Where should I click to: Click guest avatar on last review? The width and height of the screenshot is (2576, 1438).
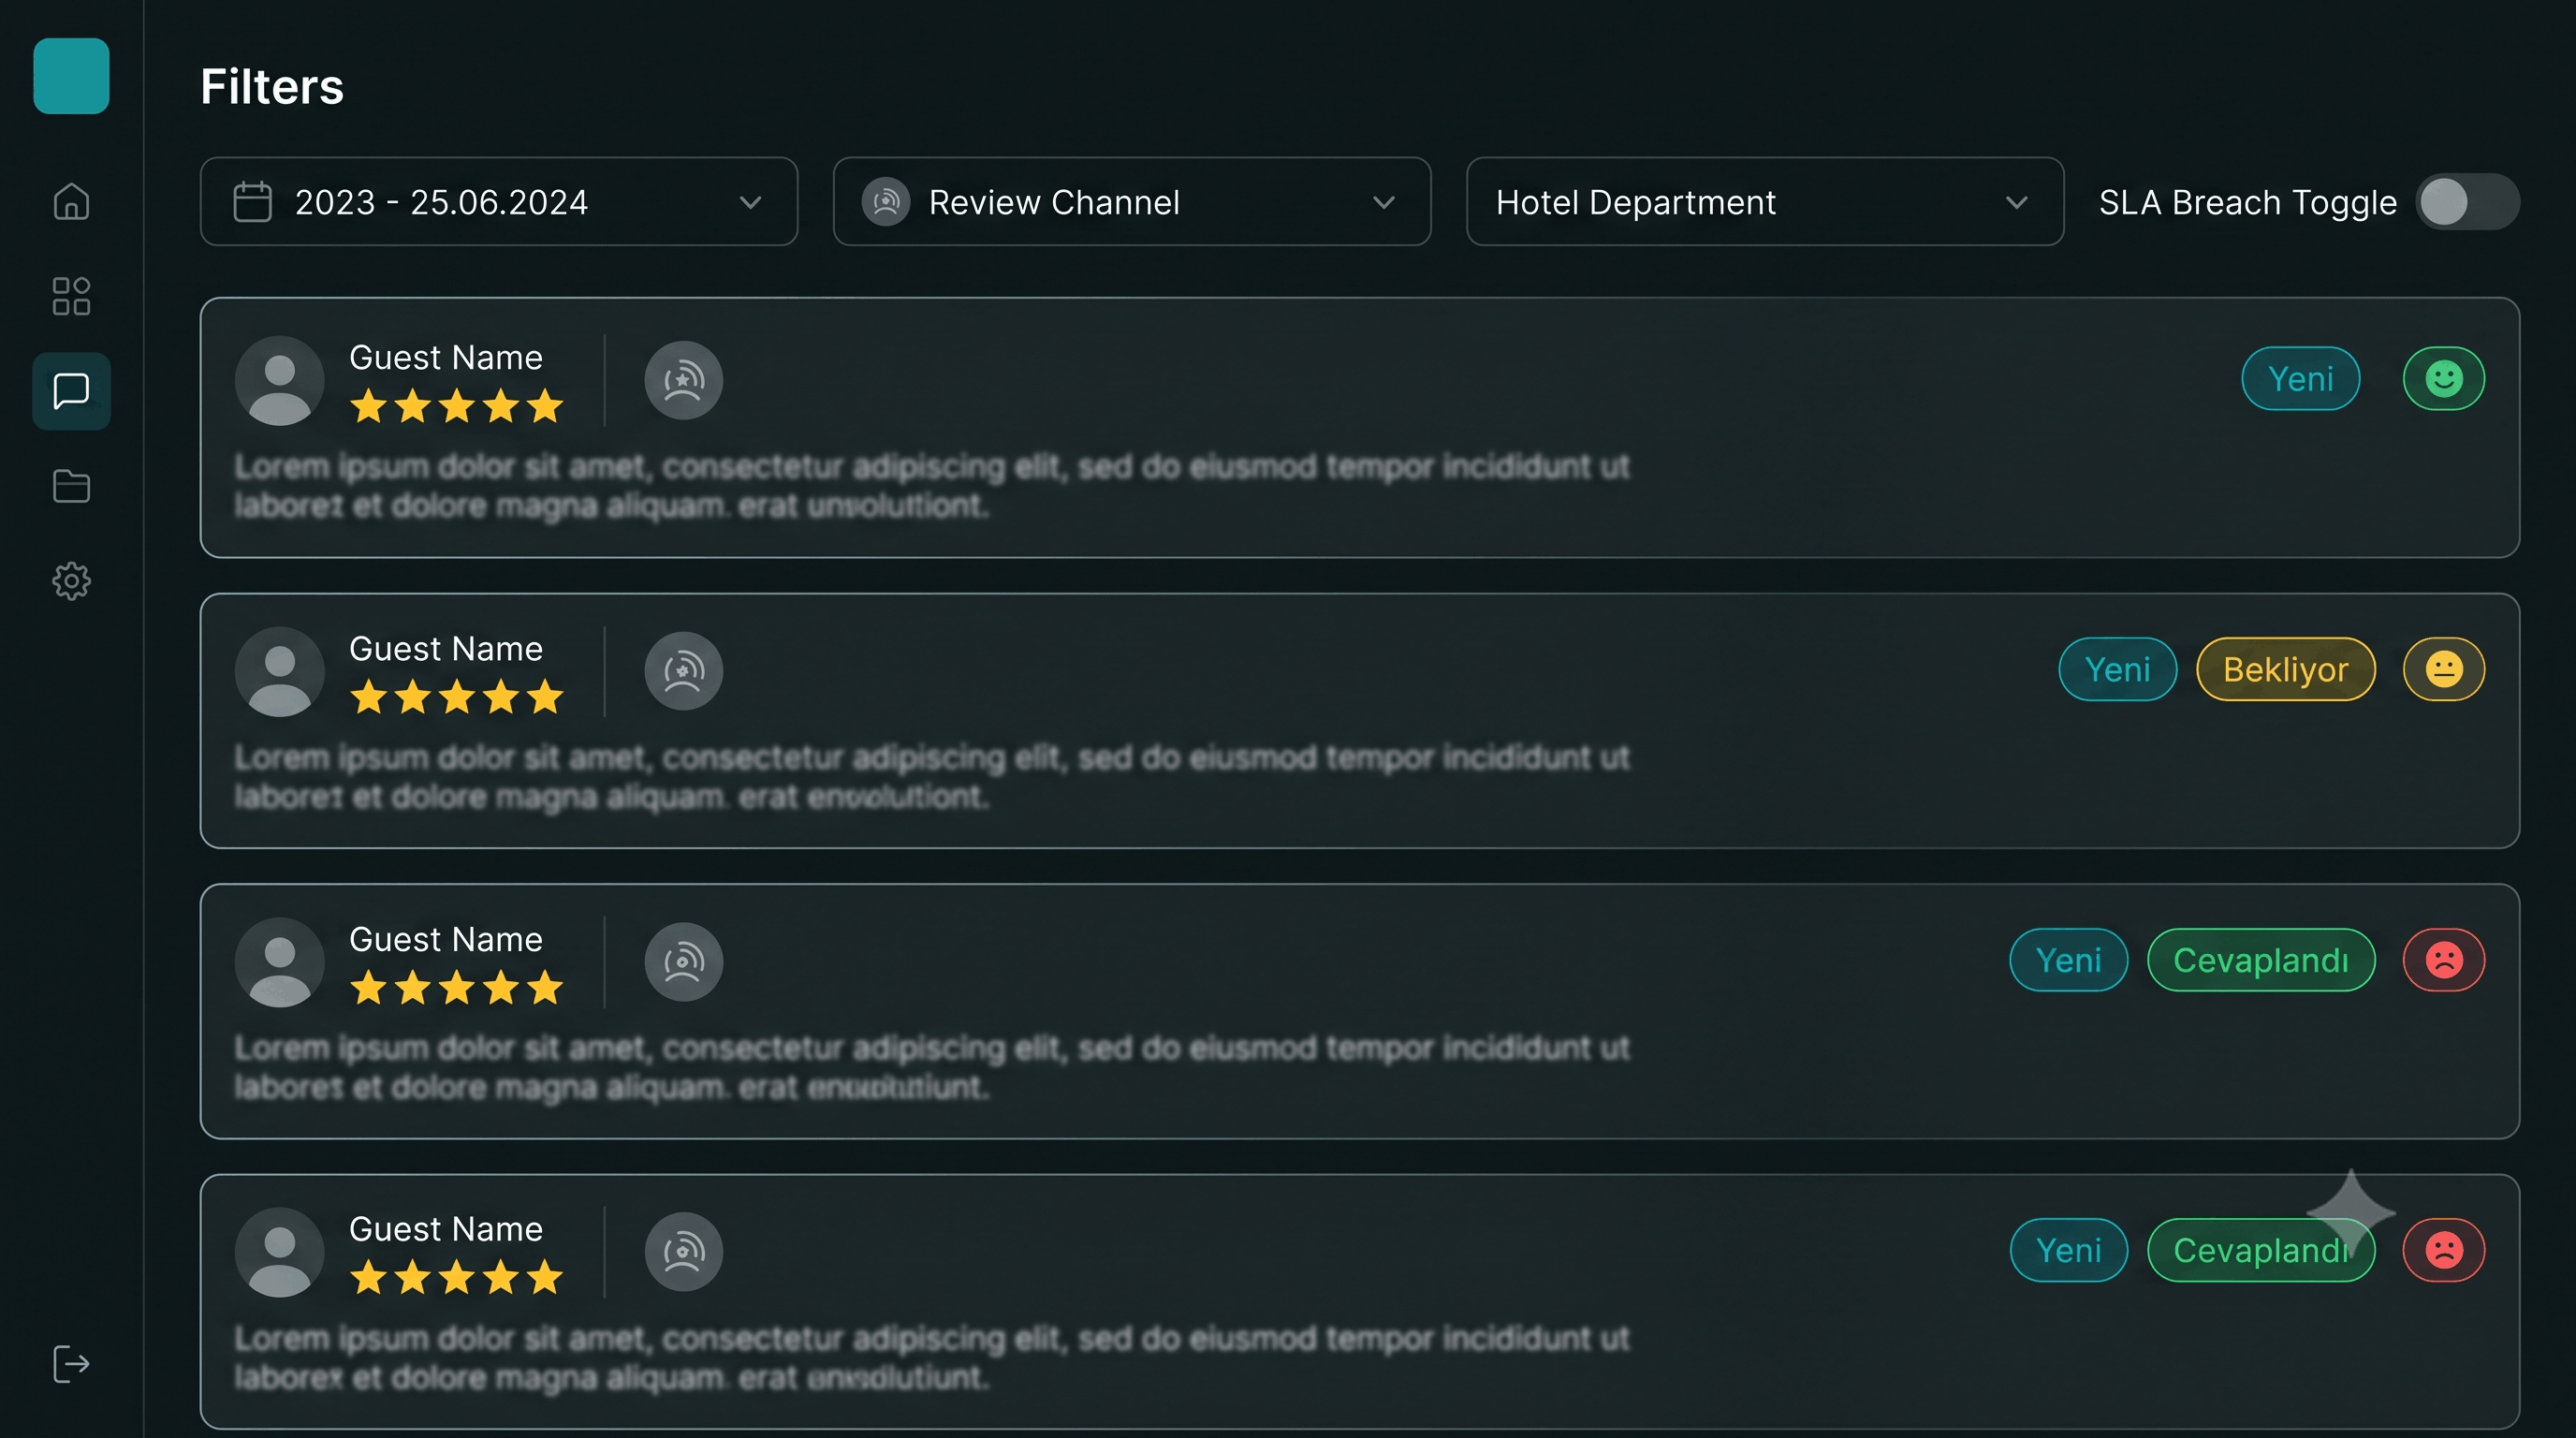click(x=279, y=1253)
